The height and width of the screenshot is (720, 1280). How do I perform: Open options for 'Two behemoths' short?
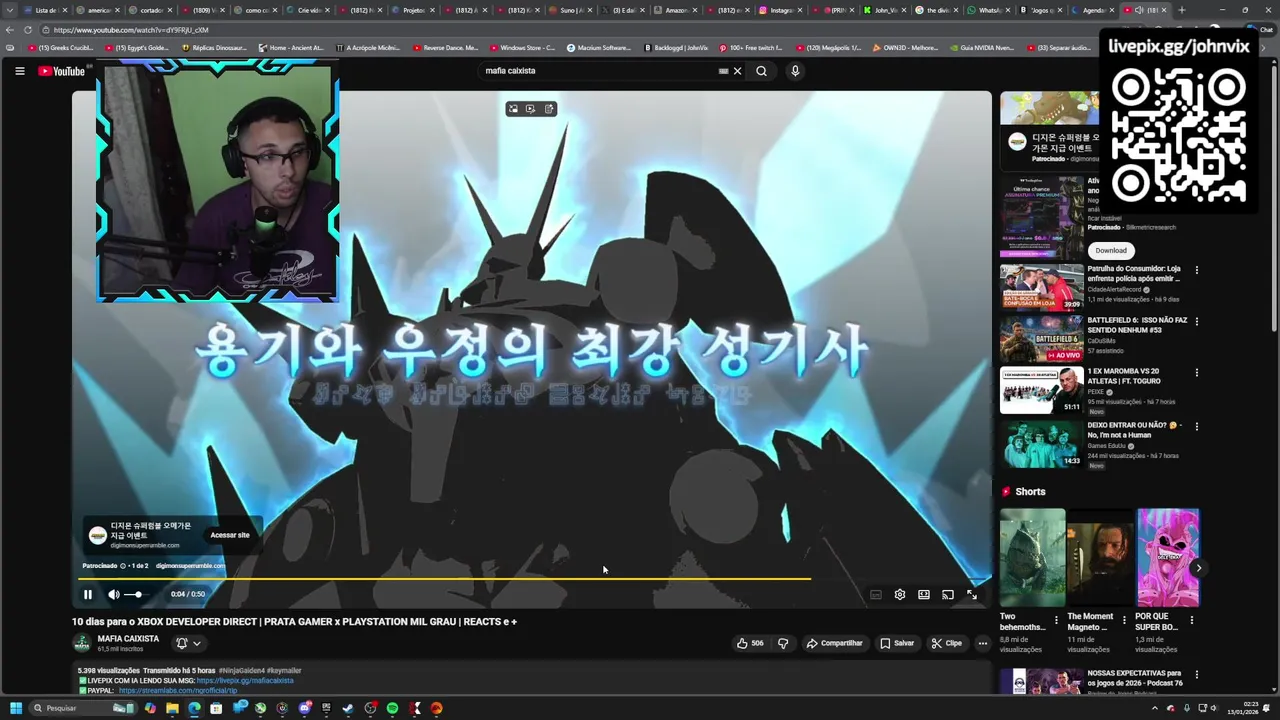point(1056,620)
